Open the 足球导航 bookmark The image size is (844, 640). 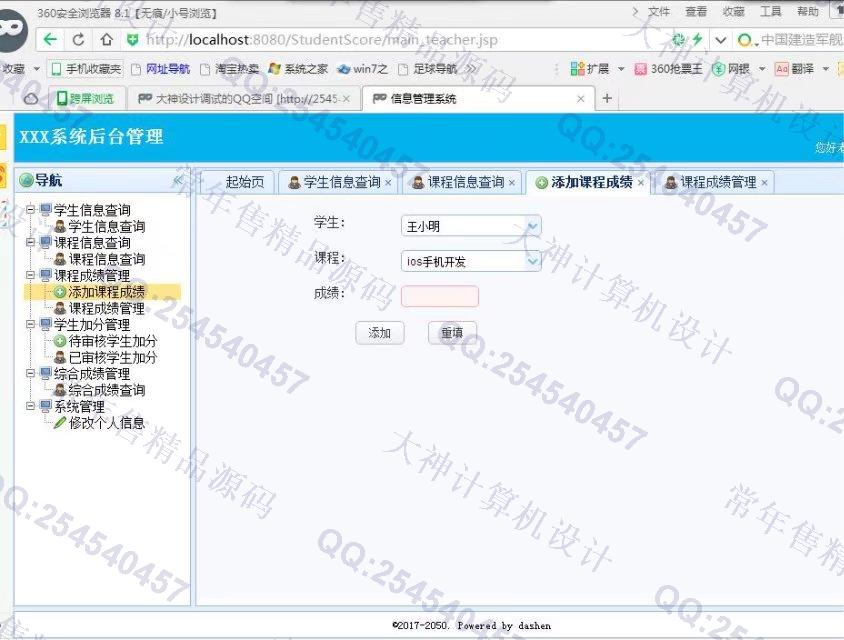[x=428, y=69]
